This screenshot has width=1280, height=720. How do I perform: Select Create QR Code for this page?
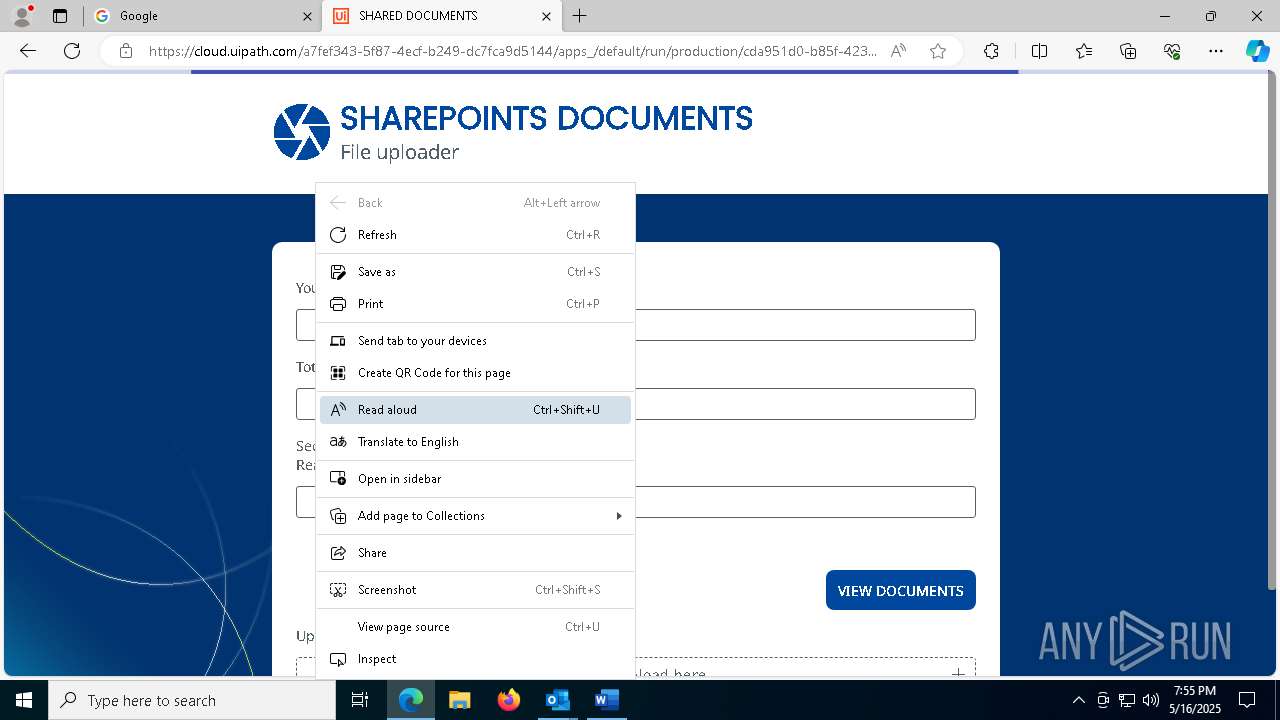coord(475,373)
